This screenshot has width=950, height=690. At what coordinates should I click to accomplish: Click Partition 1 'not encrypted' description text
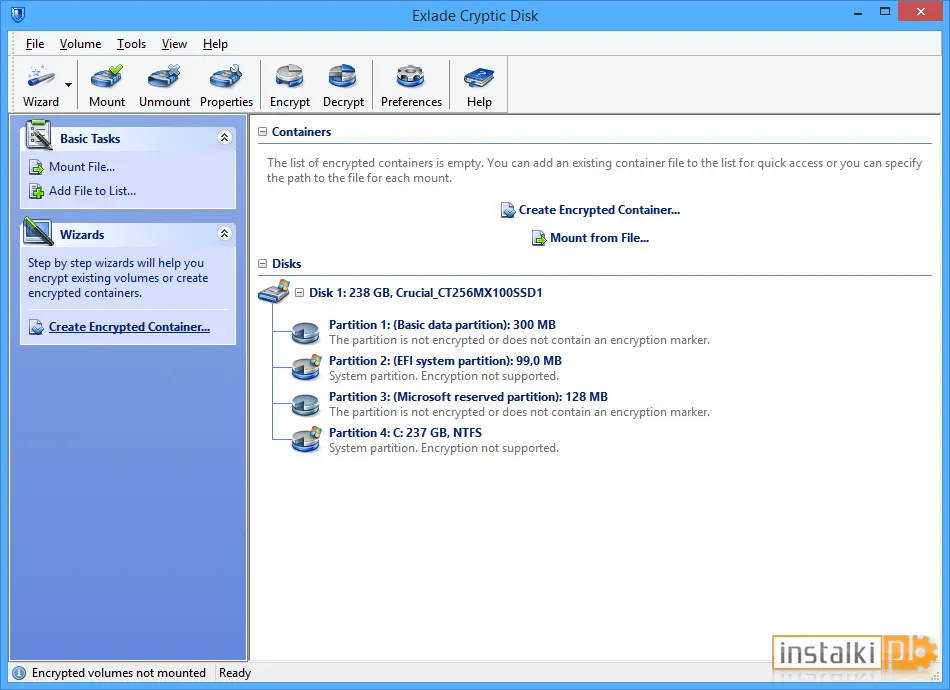pyautogui.click(x=519, y=340)
